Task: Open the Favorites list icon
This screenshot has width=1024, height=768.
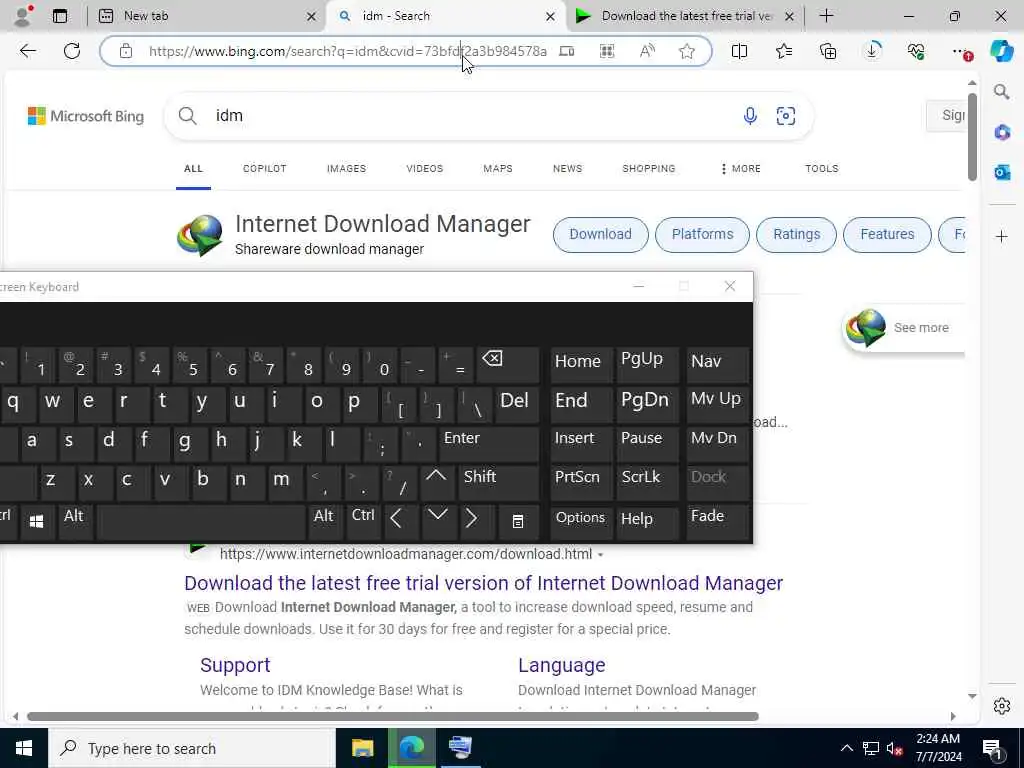Action: pos(784,51)
